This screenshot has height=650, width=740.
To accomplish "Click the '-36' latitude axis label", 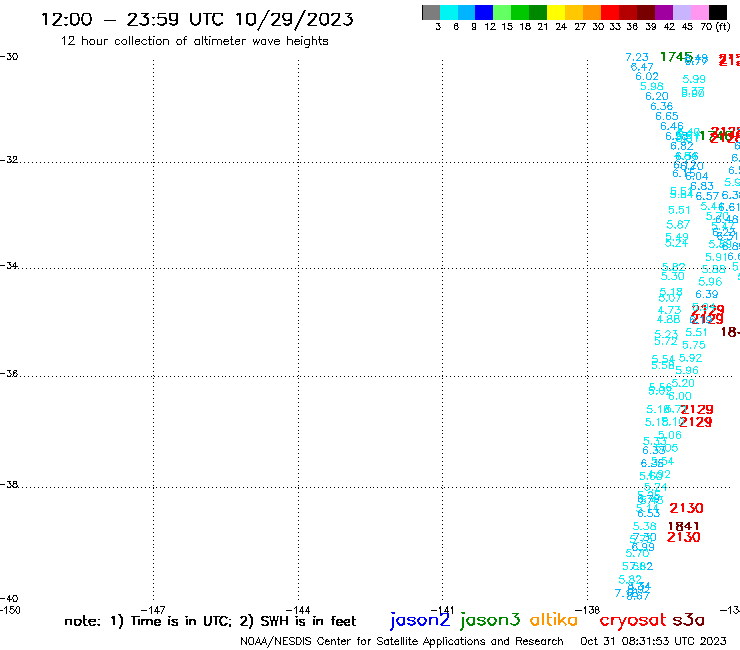I will pyautogui.click(x=9, y=374).
